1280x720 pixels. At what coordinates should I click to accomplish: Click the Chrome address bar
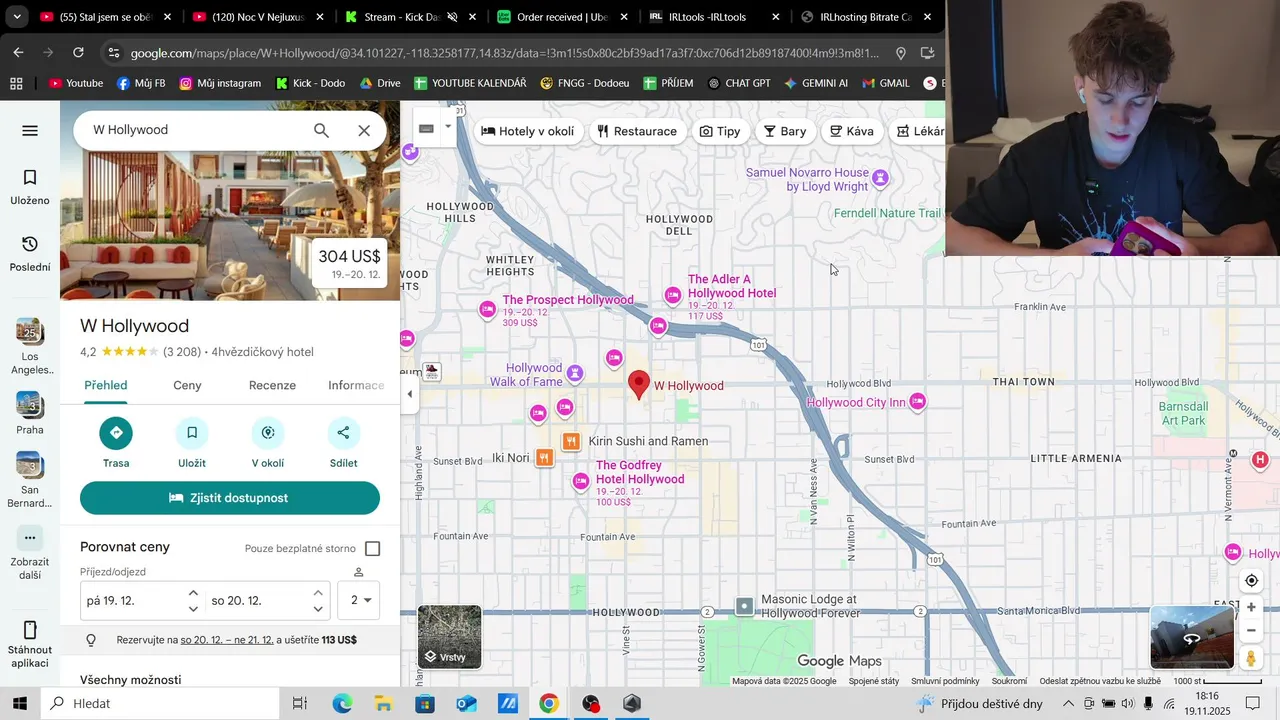tap(505, 53)
